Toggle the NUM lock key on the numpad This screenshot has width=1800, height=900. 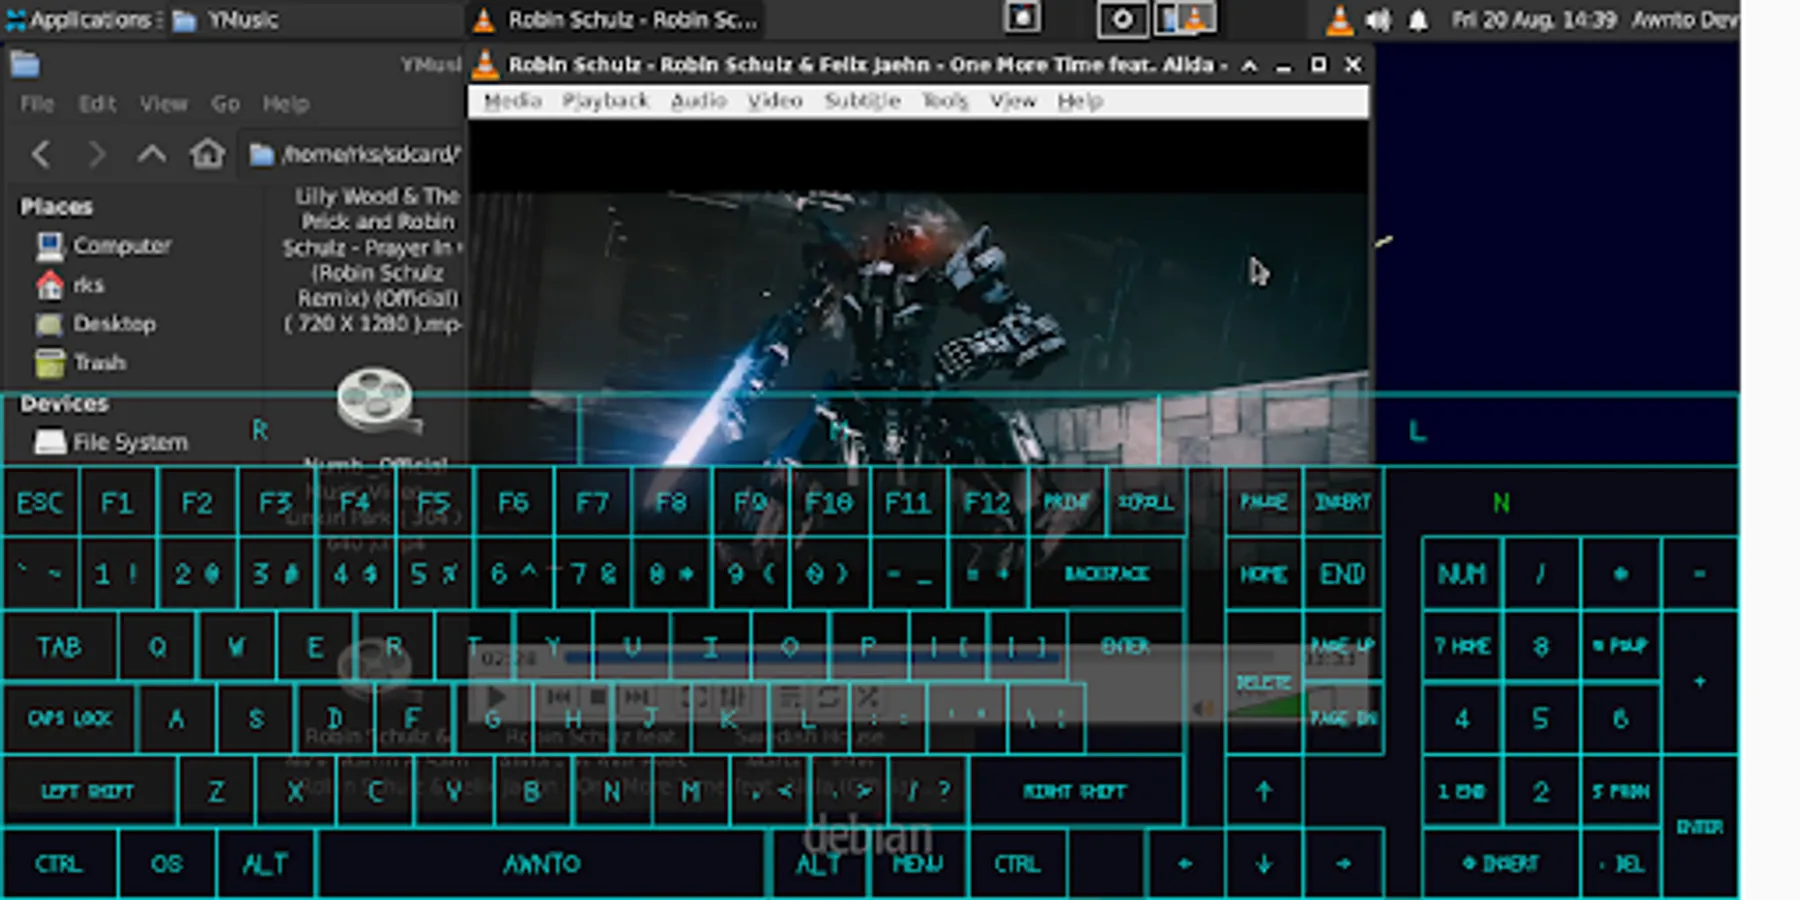click(1462, 574)
